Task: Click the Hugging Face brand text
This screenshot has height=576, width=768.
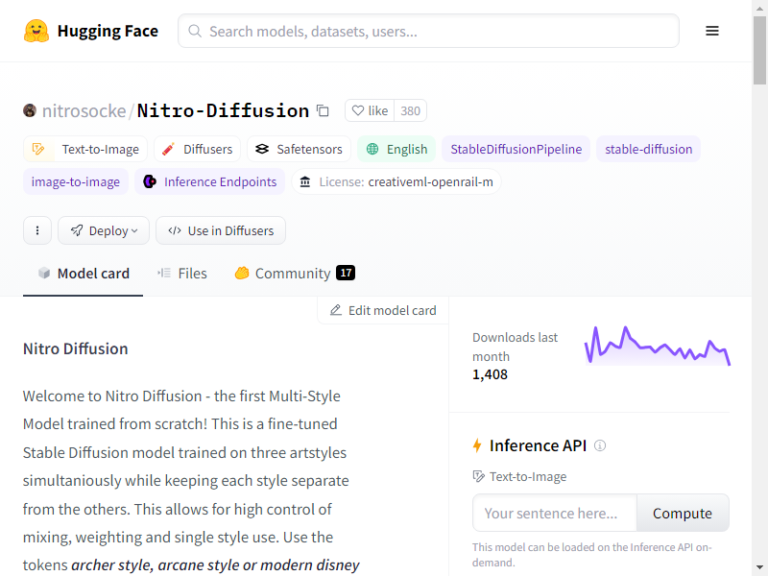Action: click(108, 31)
